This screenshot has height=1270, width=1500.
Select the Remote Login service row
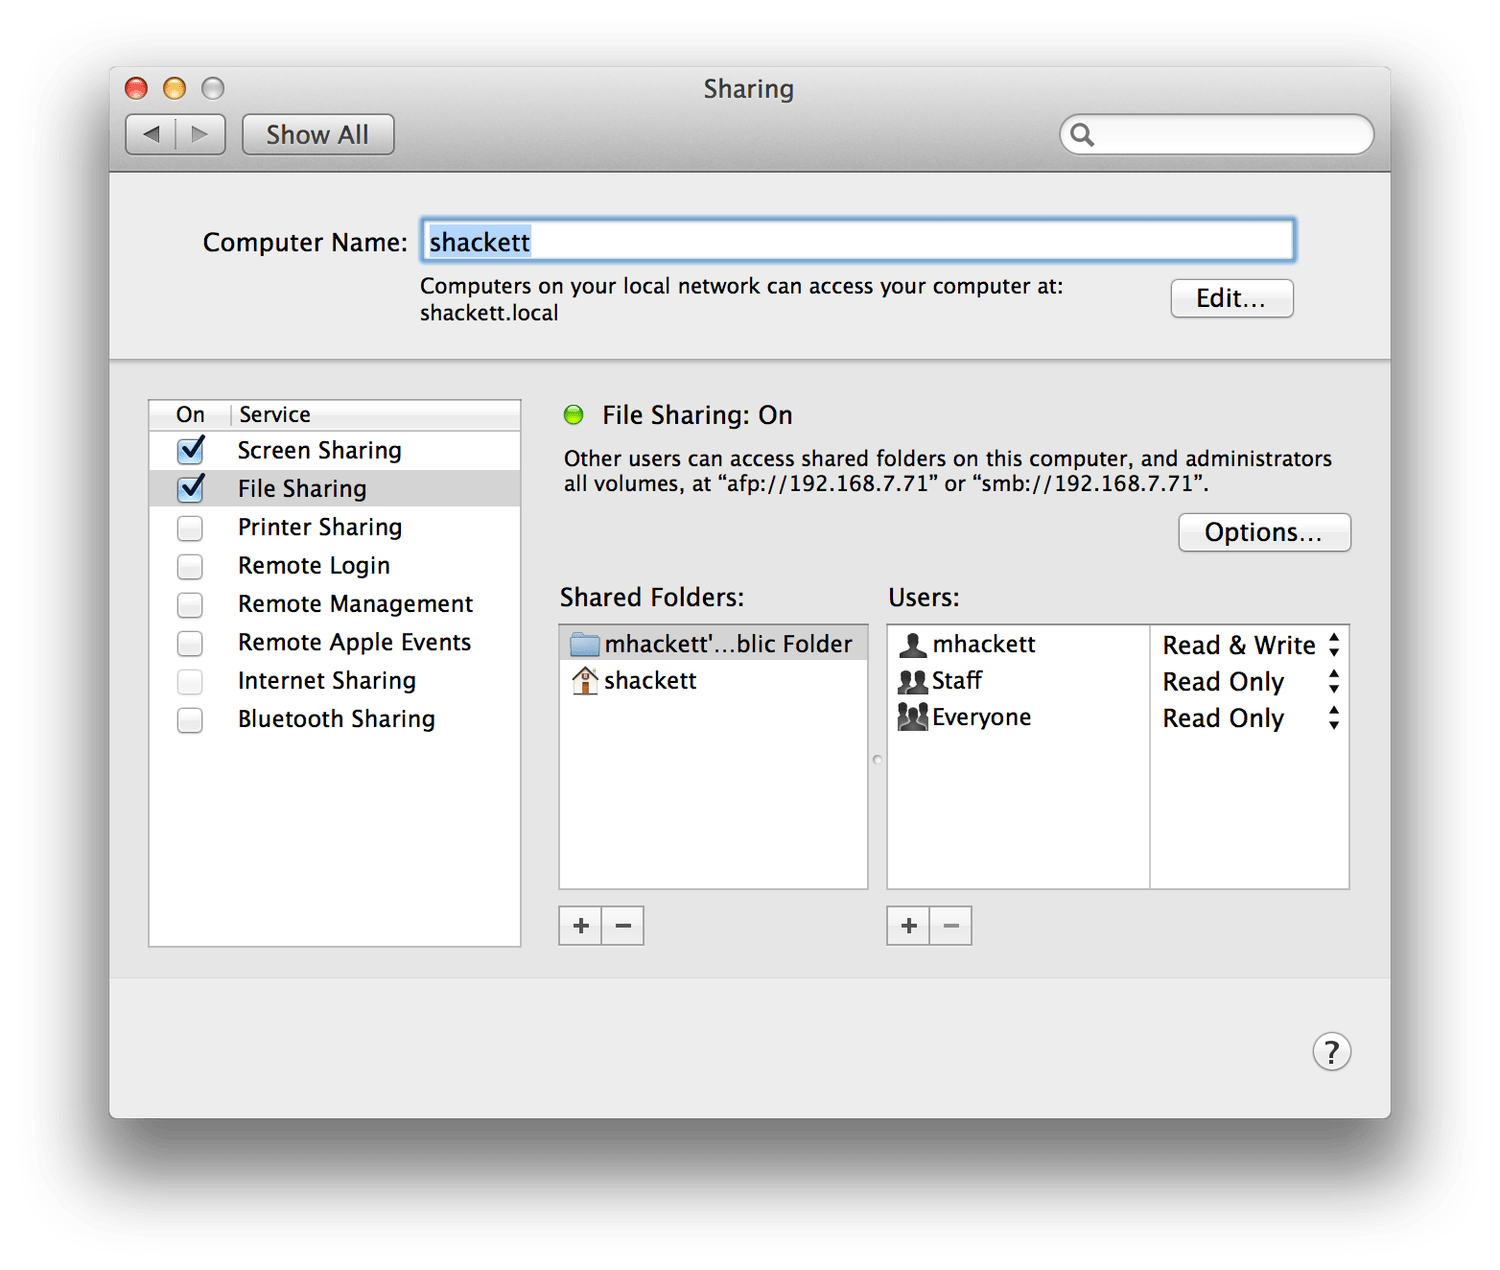click(335, 566)
